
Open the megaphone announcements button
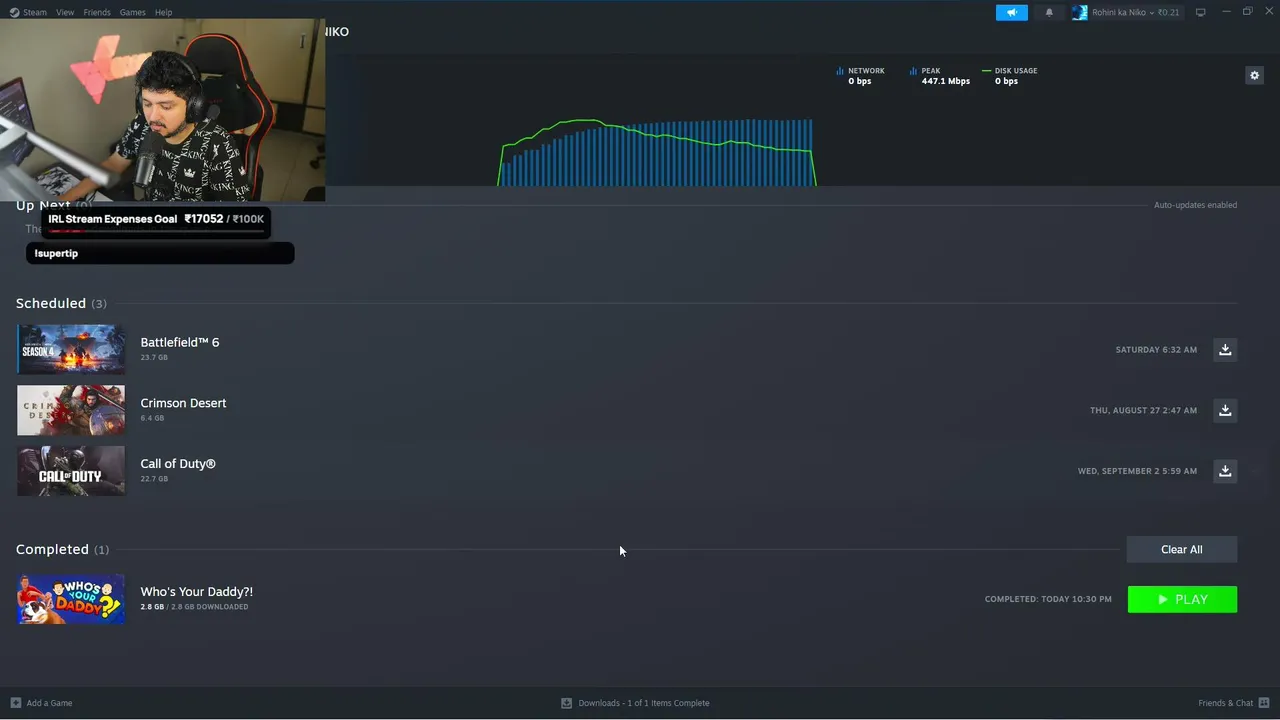(x=1011, y=12)
